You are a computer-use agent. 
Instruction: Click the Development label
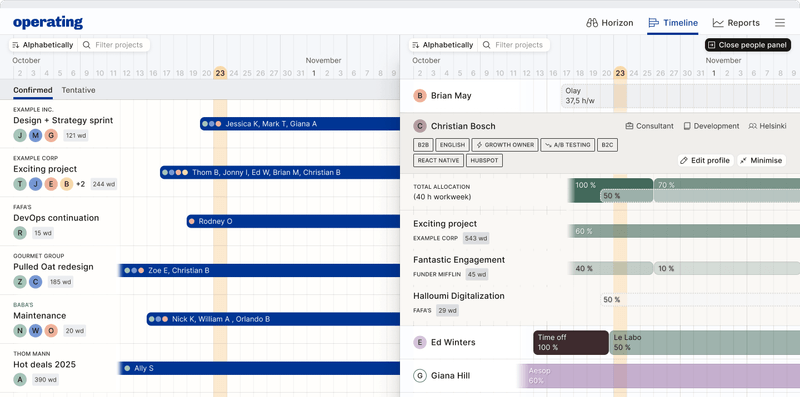tap(711, 126)
